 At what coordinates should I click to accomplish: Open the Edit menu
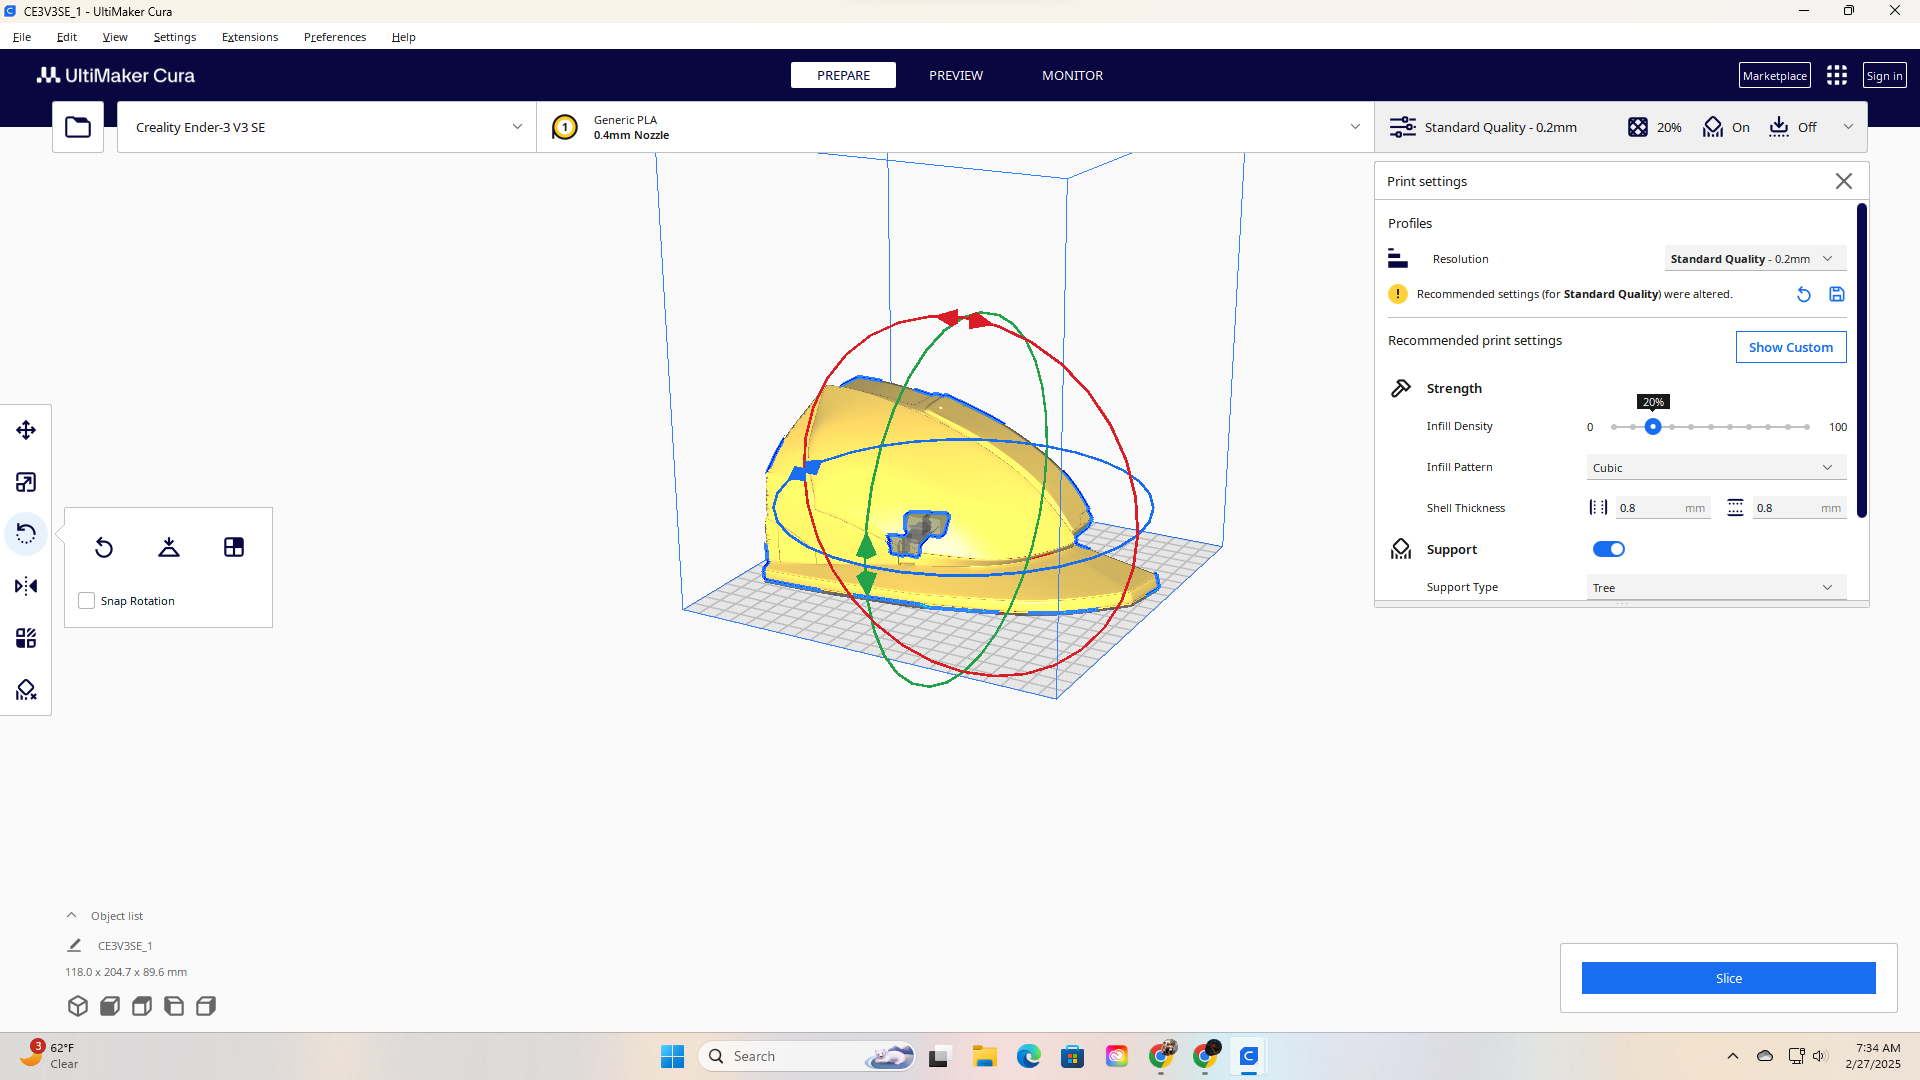point(67,37)
